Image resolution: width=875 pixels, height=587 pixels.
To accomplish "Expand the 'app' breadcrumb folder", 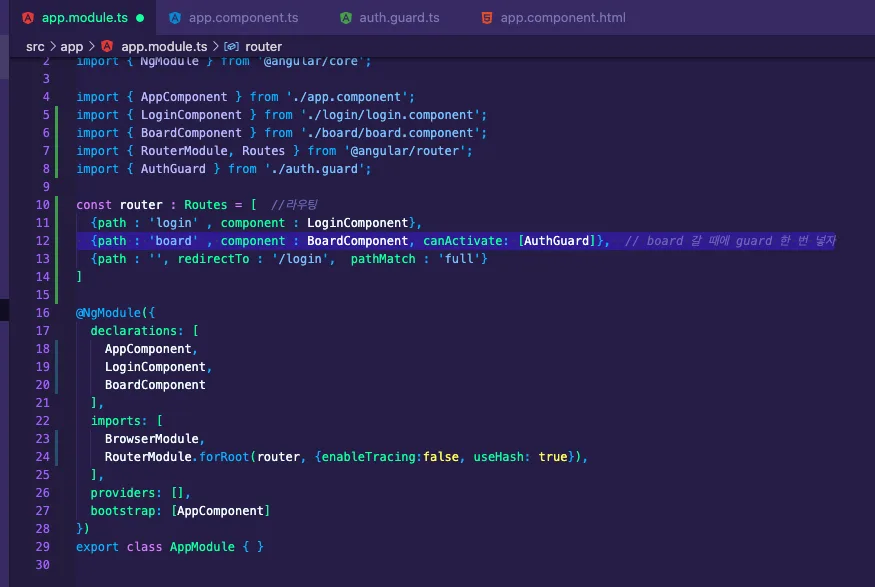I will click(71, 46).
